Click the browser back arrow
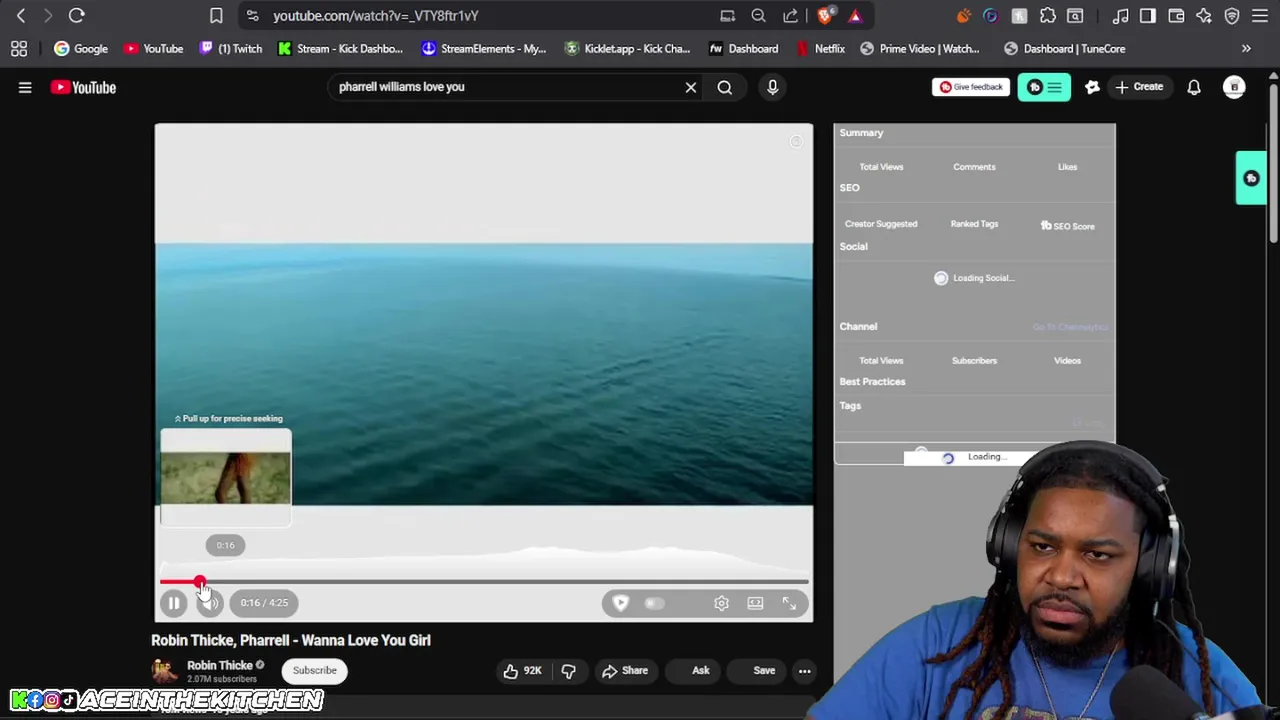The width and height of the screenshot is (1280, 720). tap(21, 16)
